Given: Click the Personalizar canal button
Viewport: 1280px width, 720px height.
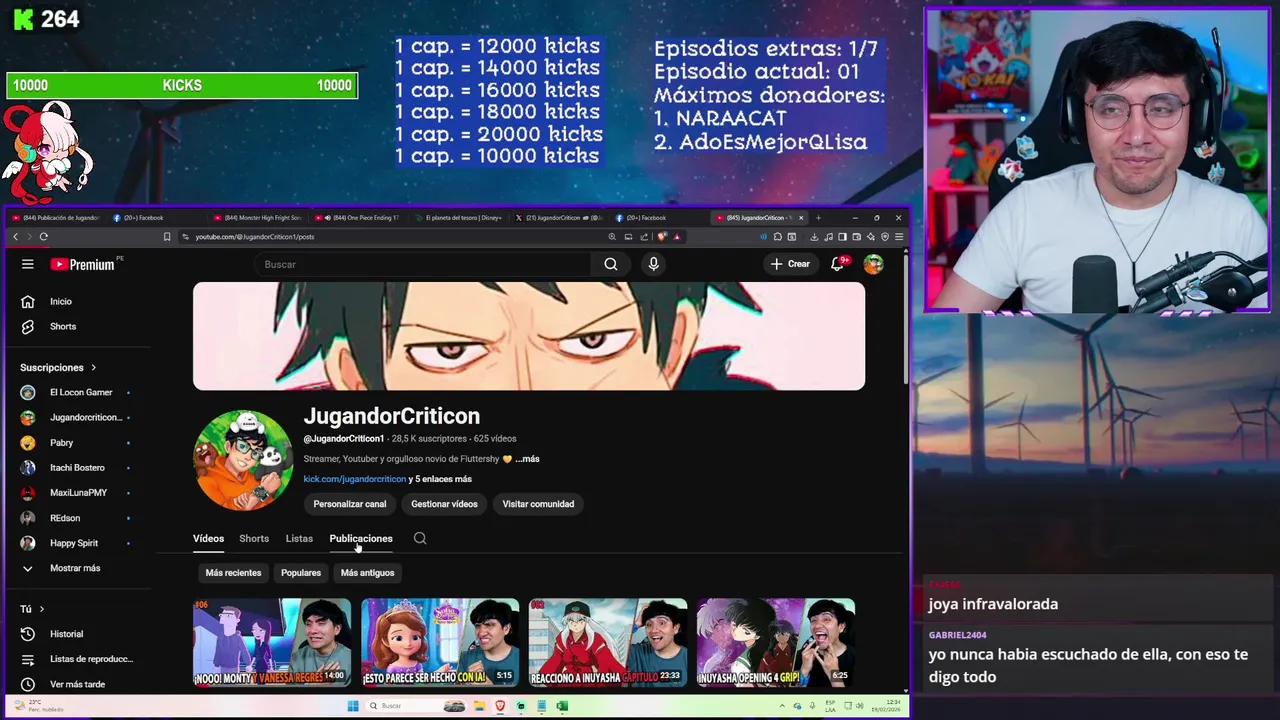Looking at the screenshot, I should pos(349,504).
